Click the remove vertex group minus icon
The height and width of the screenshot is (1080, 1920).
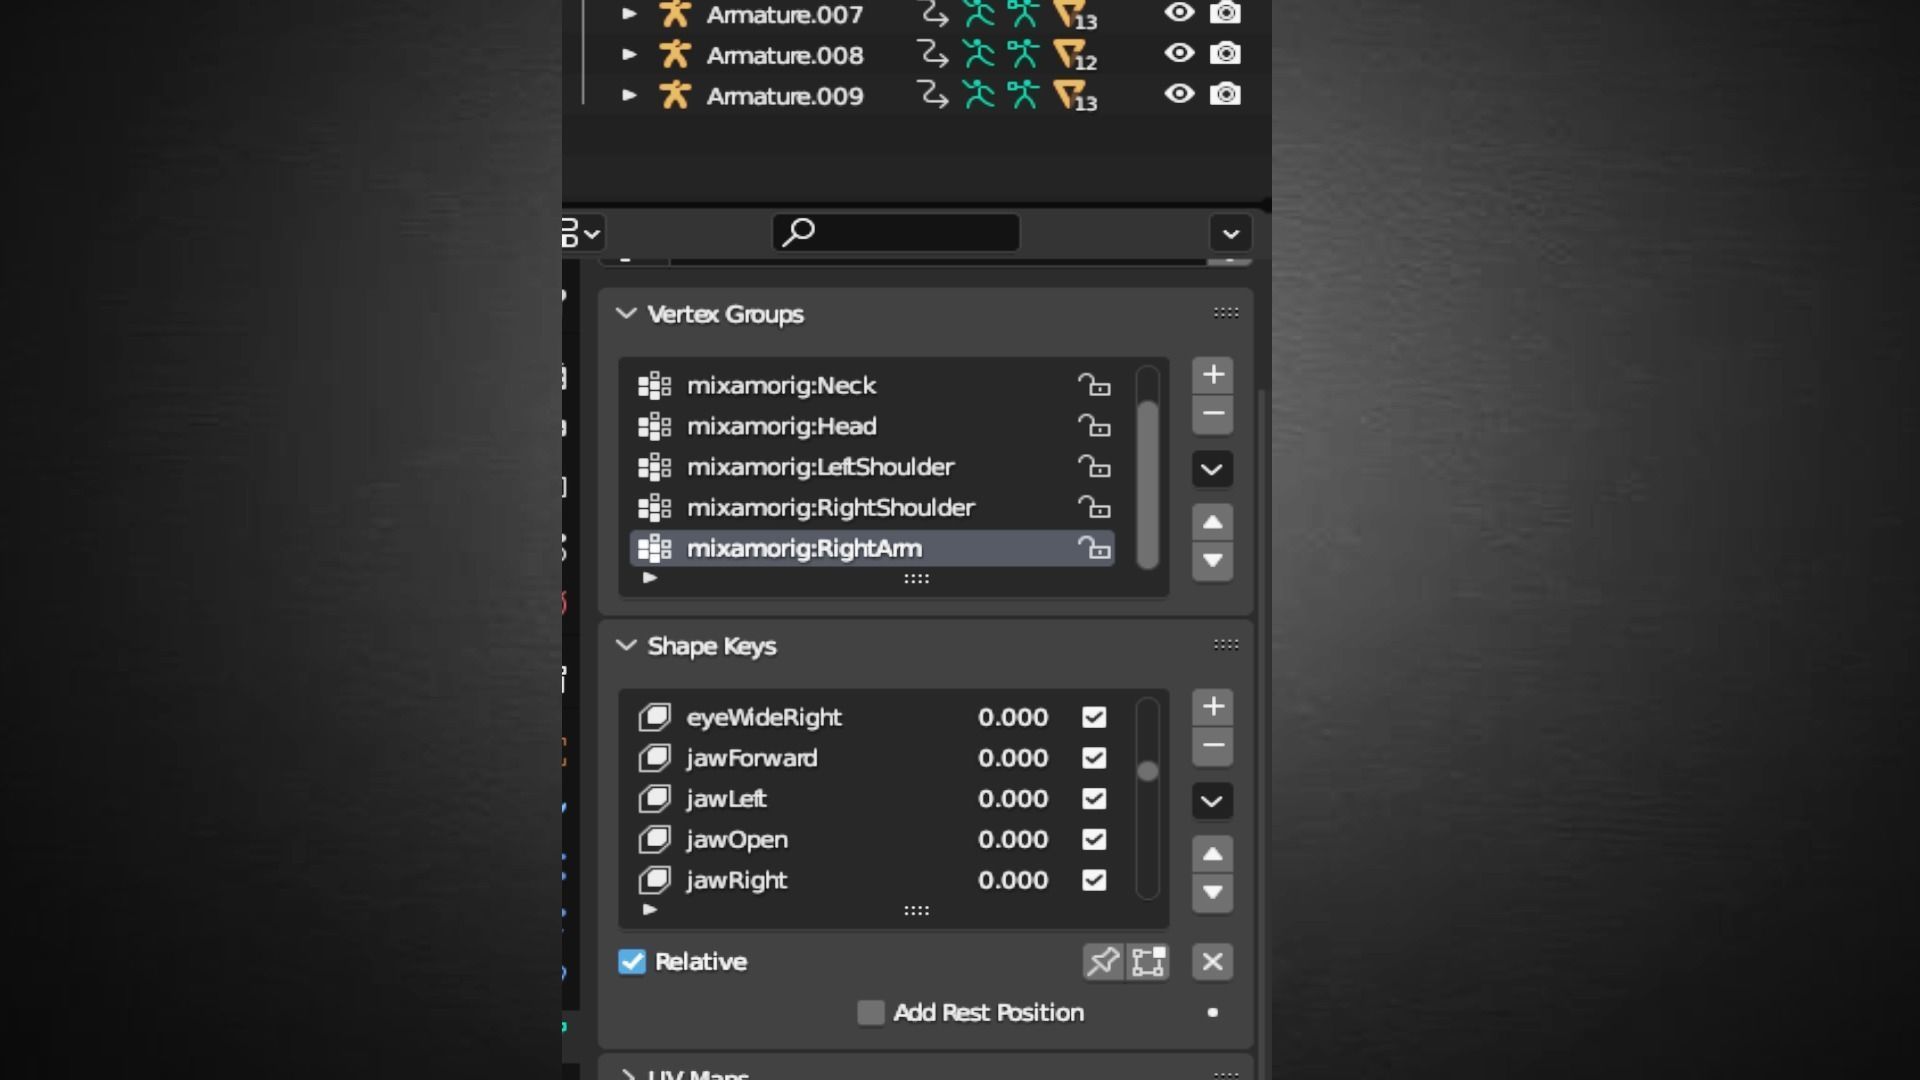tap(1212, 414)
